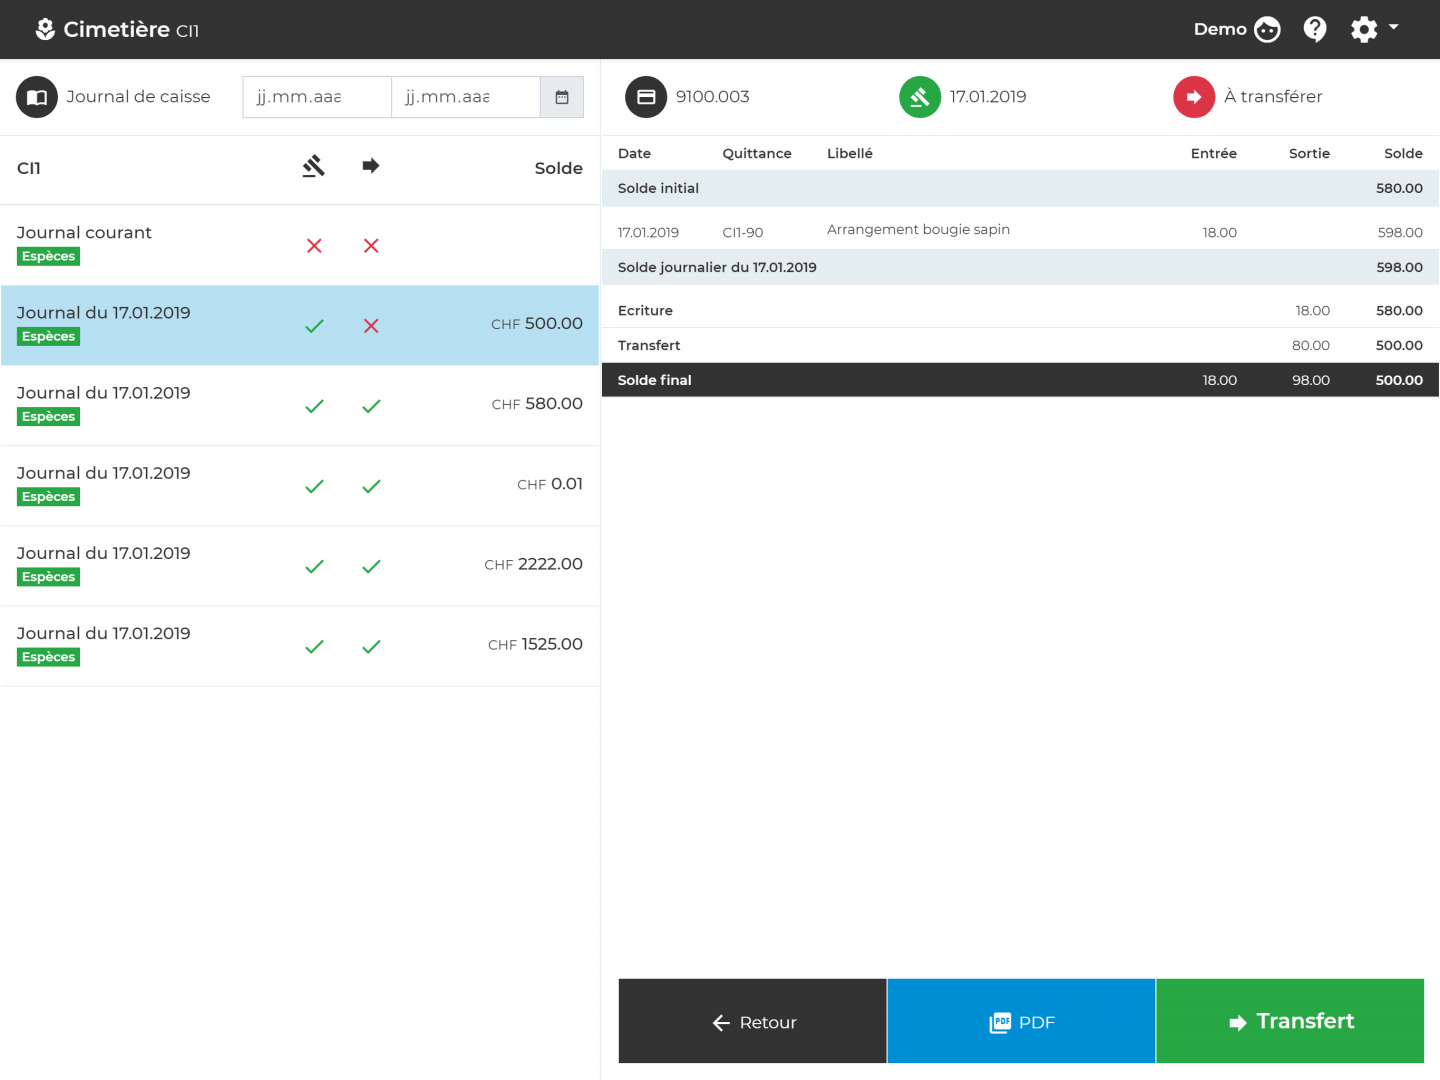1440x1080 pixels.
Task: Open the help question mark icon
Action: click(1315, 29)
